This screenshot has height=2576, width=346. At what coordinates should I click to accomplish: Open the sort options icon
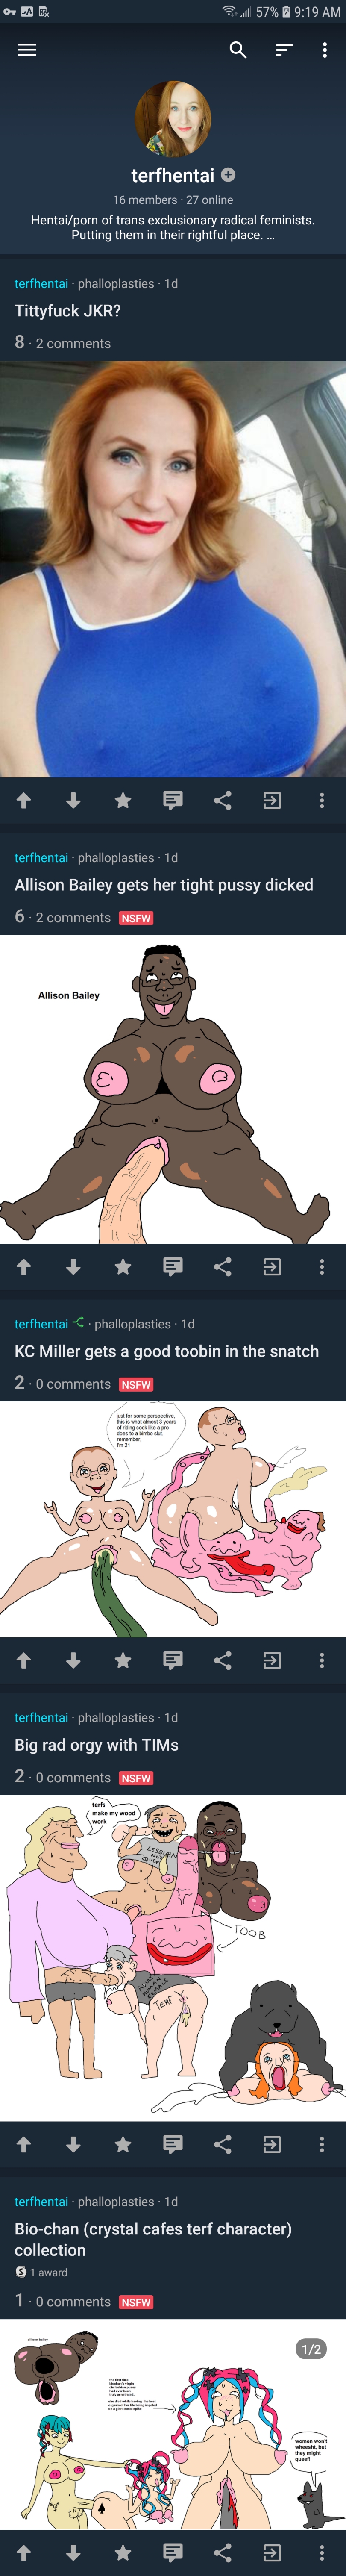(x=284, y=50)
